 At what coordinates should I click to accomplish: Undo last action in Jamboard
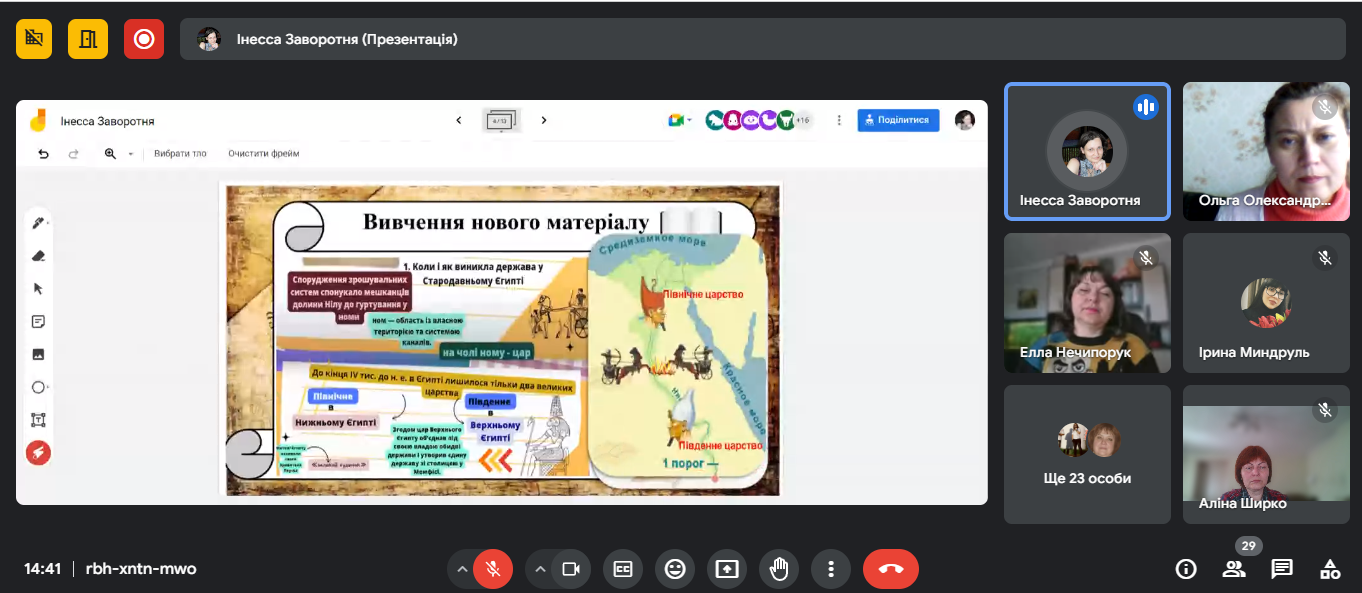[43, 154]
